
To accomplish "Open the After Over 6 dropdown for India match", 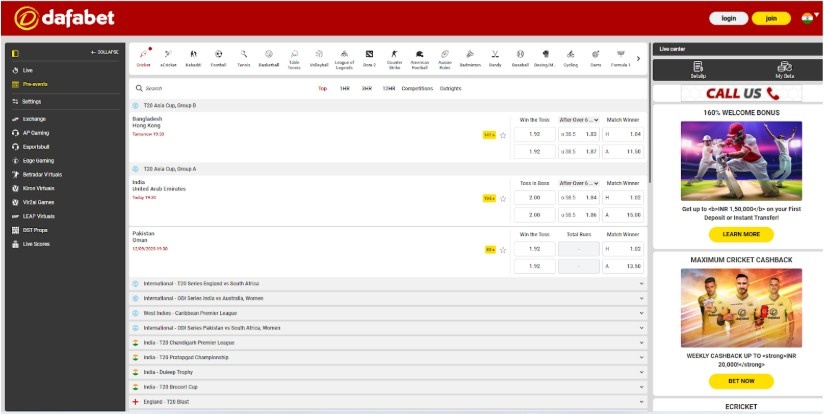I will pos(579,183).
